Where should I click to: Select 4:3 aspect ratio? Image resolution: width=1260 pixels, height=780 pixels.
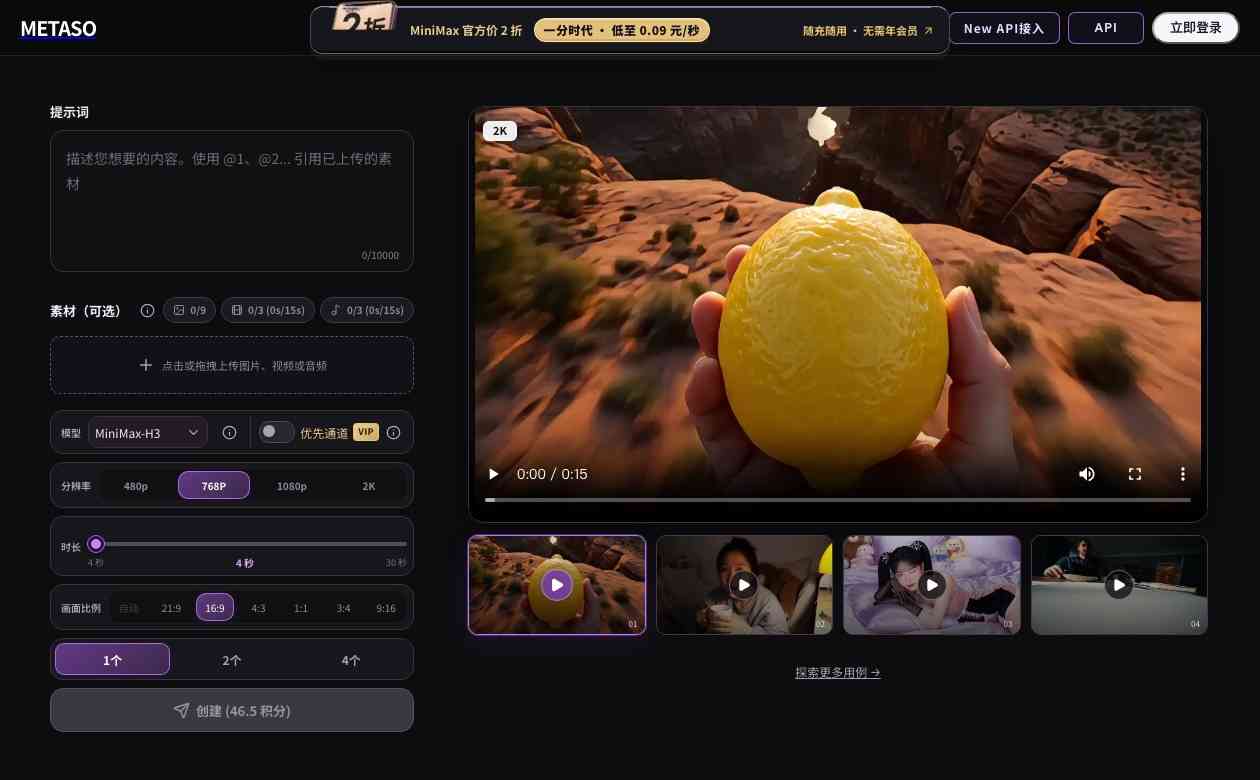tap(258, 608)
